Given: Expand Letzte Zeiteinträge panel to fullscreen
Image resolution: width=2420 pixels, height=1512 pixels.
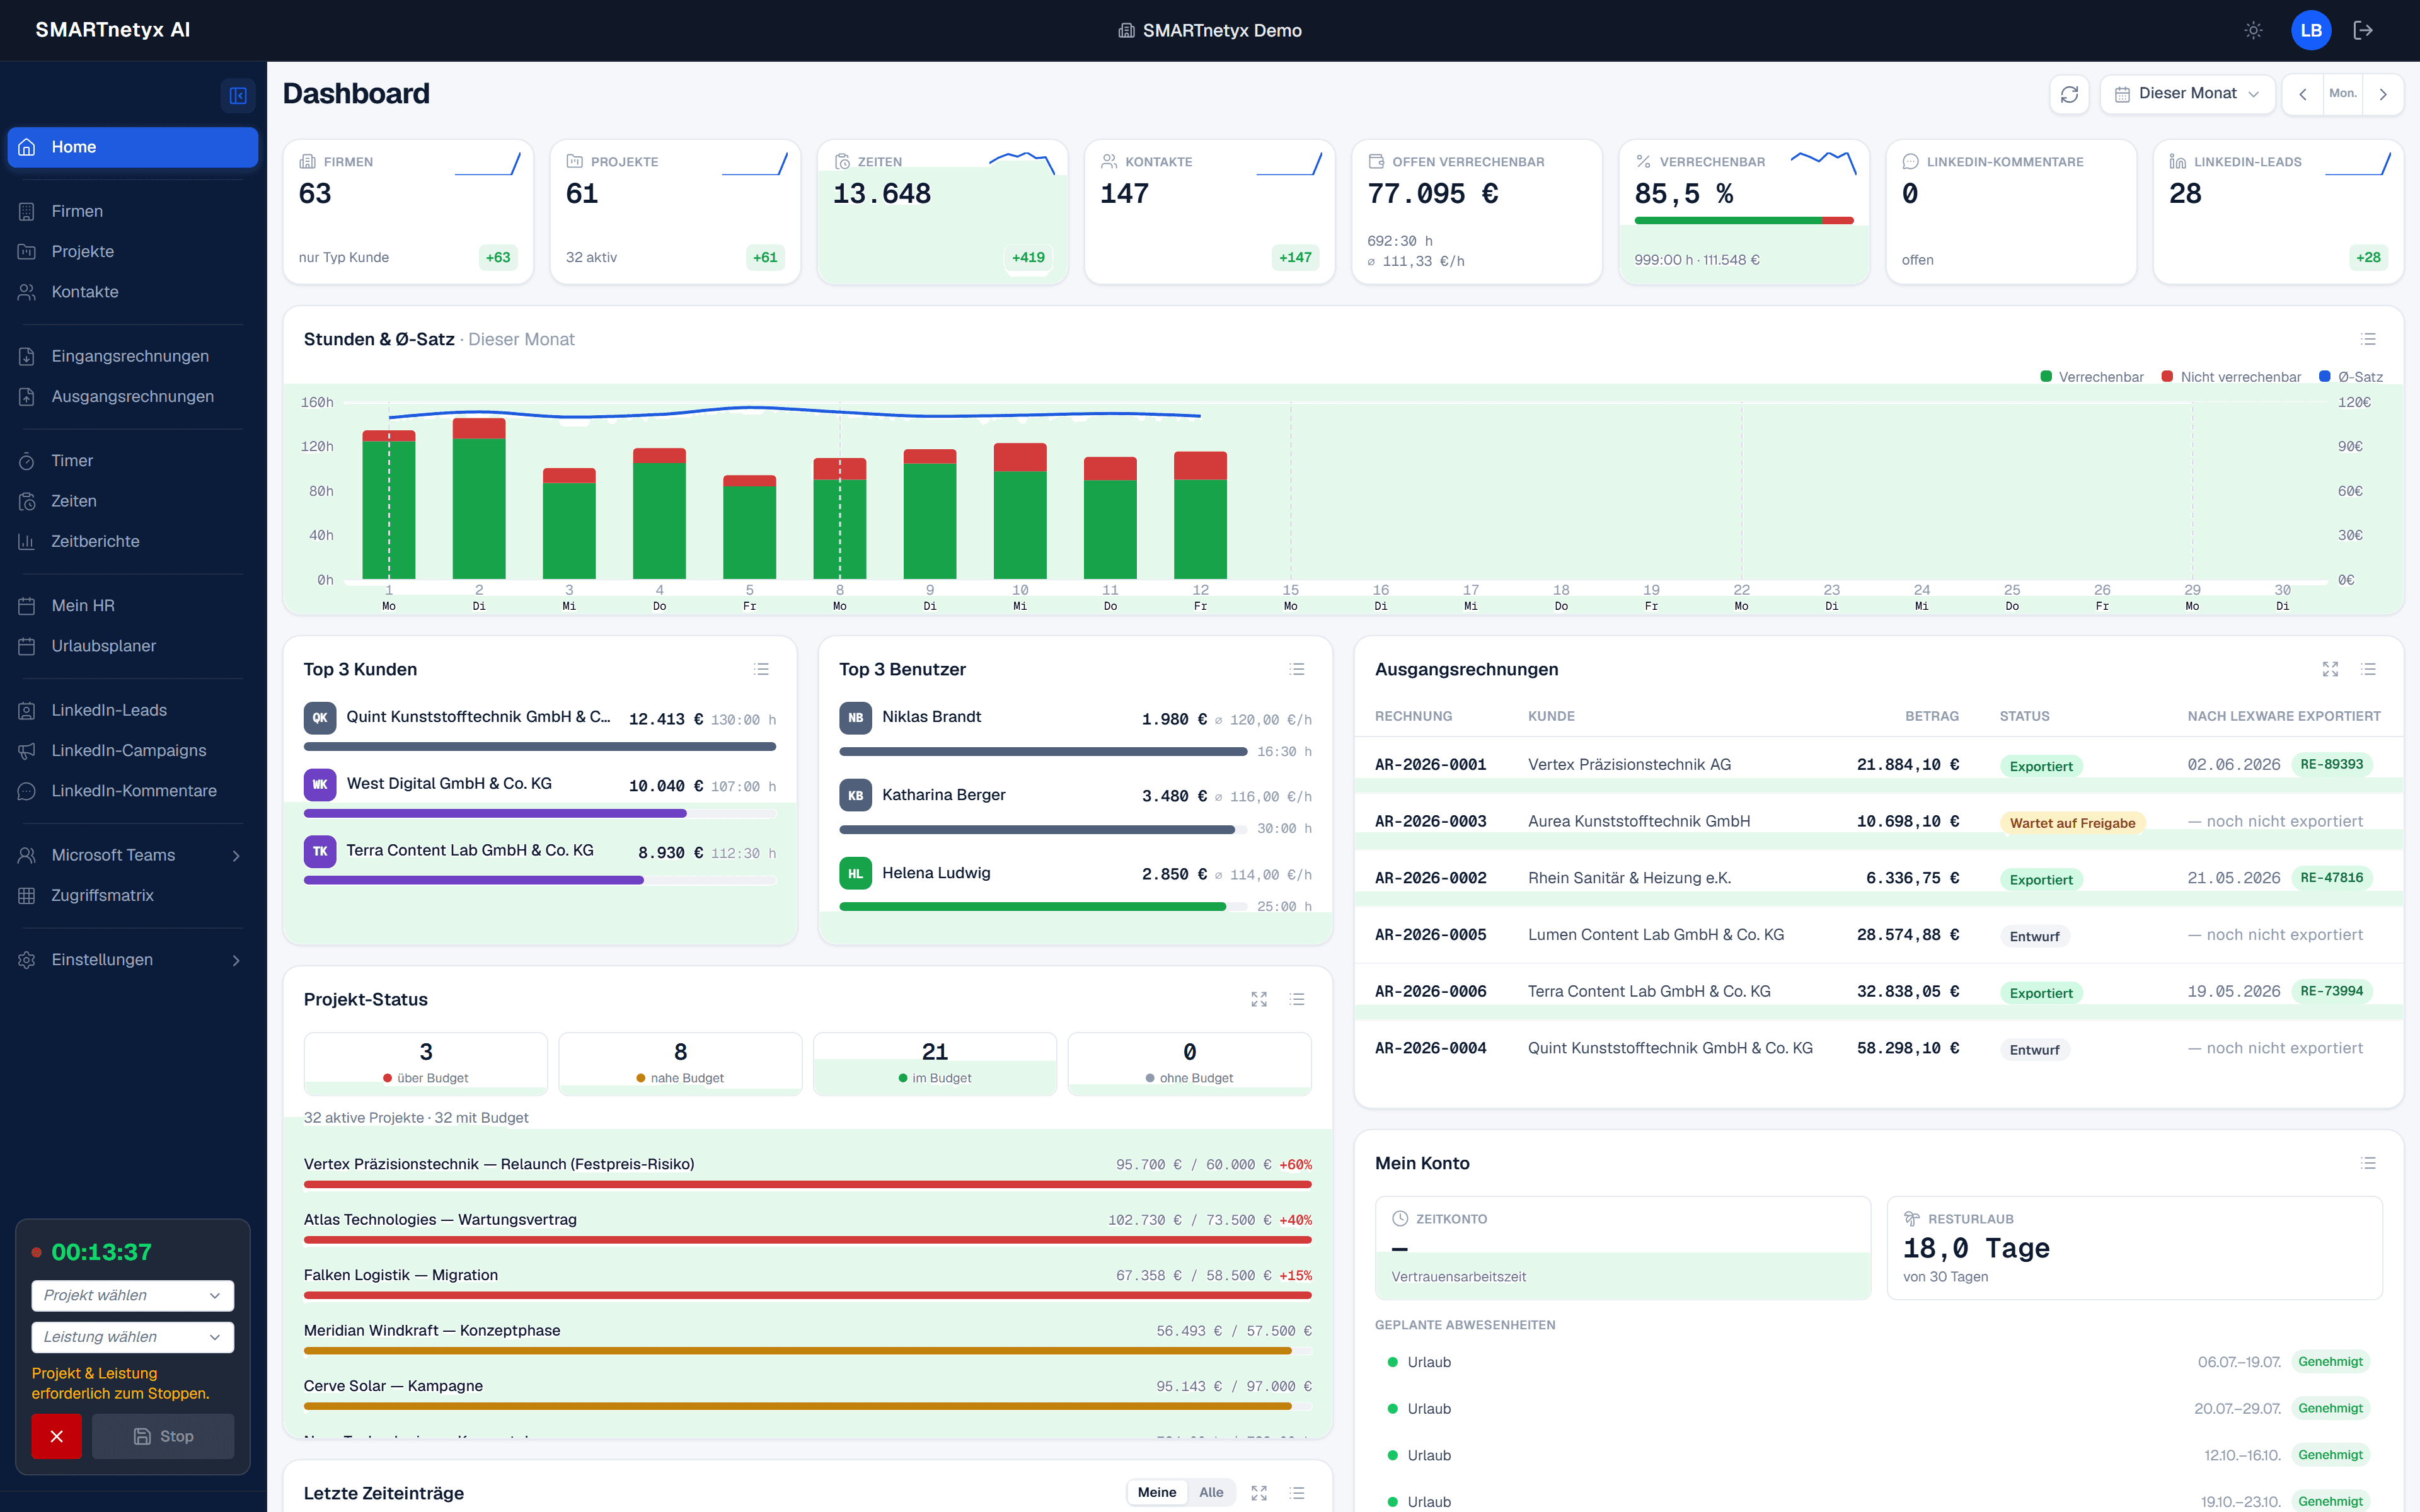Looking at the screenshot, I should pos(1259,1493).
